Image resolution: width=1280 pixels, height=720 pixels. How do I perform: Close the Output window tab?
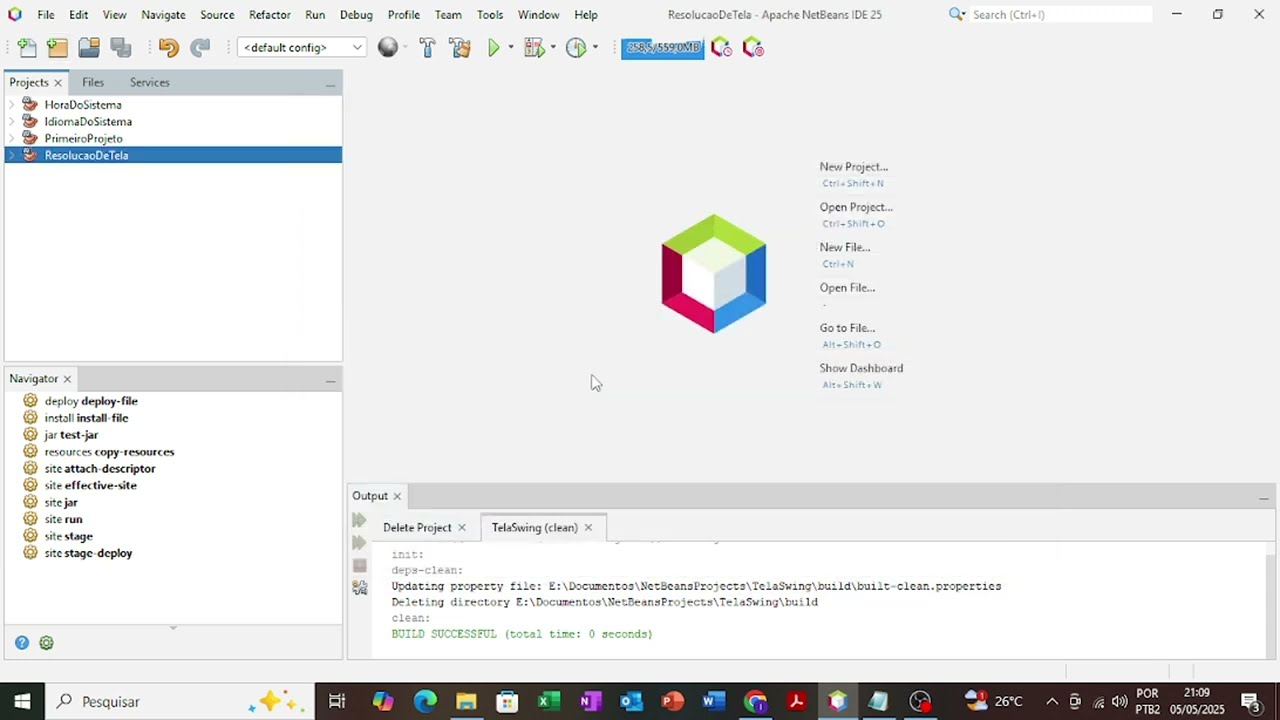tap(397, 497)
